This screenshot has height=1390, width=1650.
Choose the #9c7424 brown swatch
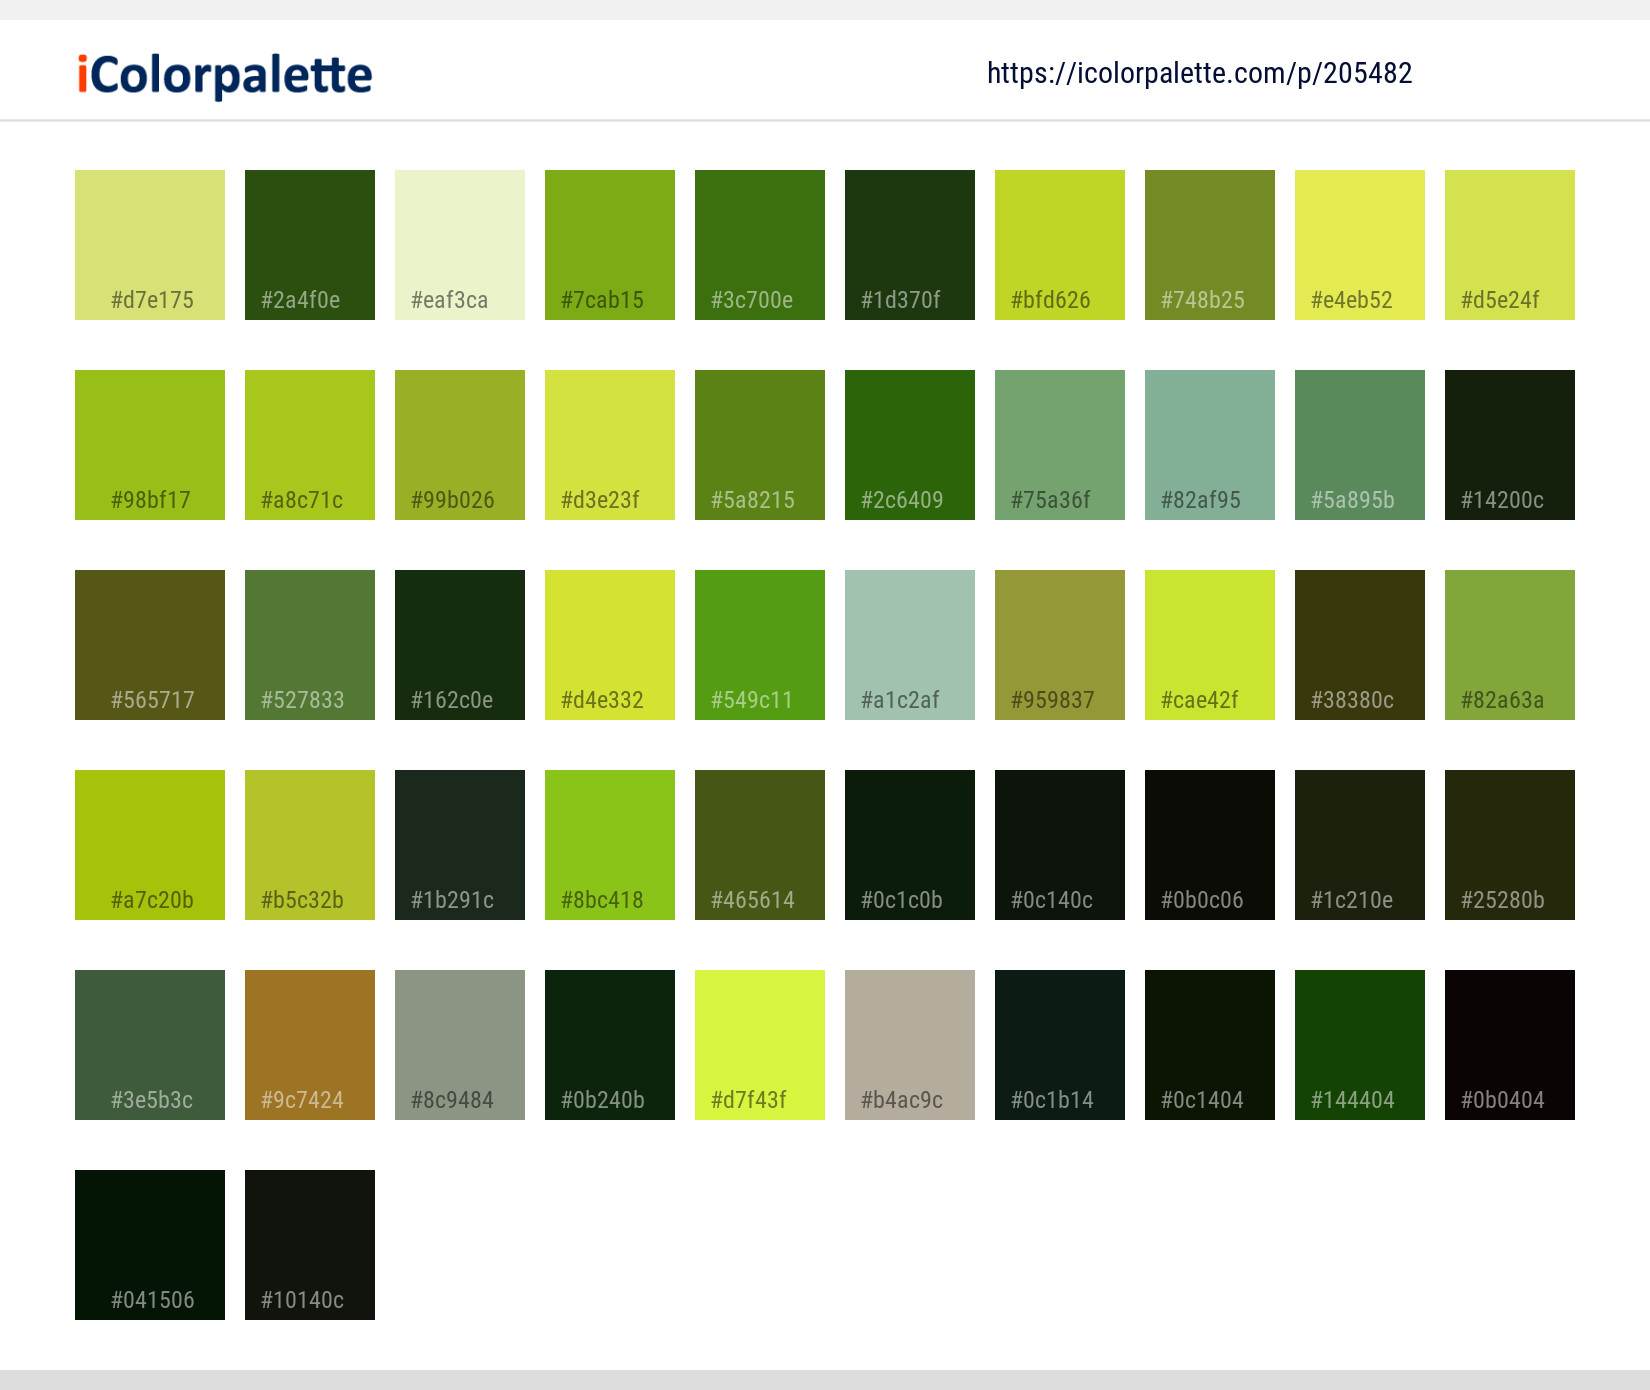pos(310,1045)
